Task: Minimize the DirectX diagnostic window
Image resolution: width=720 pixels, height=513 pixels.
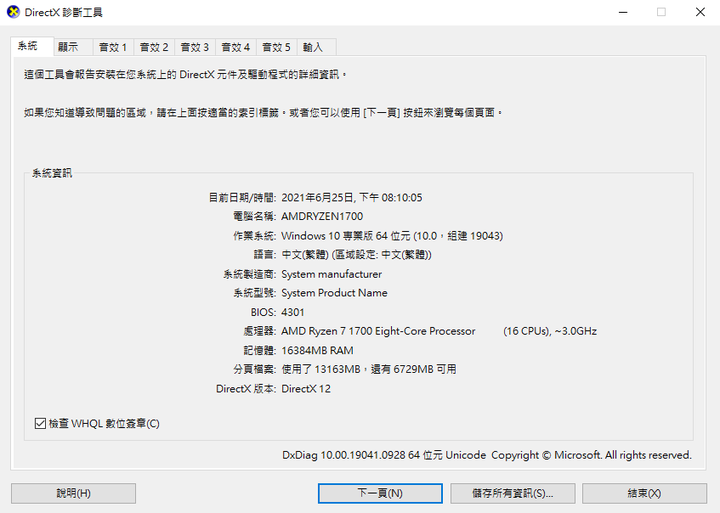Action: [623, 12]
